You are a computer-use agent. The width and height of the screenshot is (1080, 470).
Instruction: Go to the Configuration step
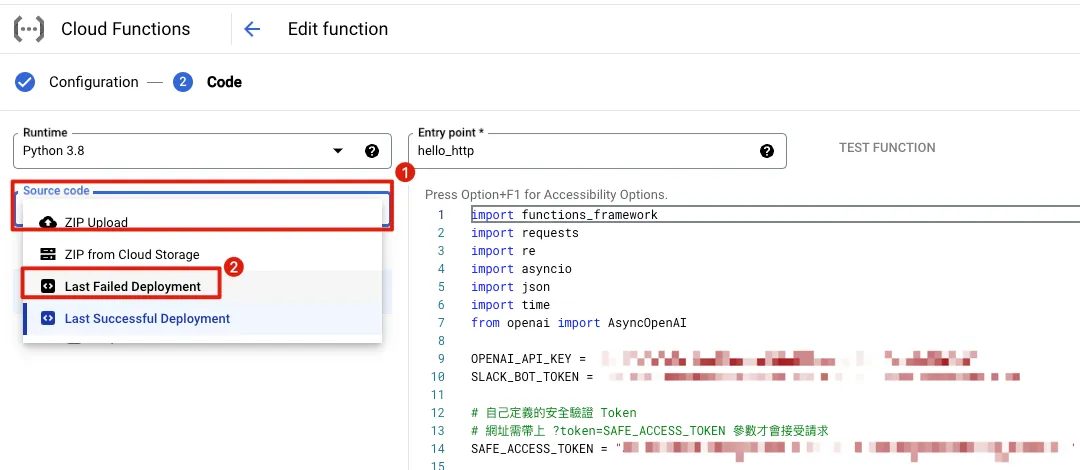93,82
